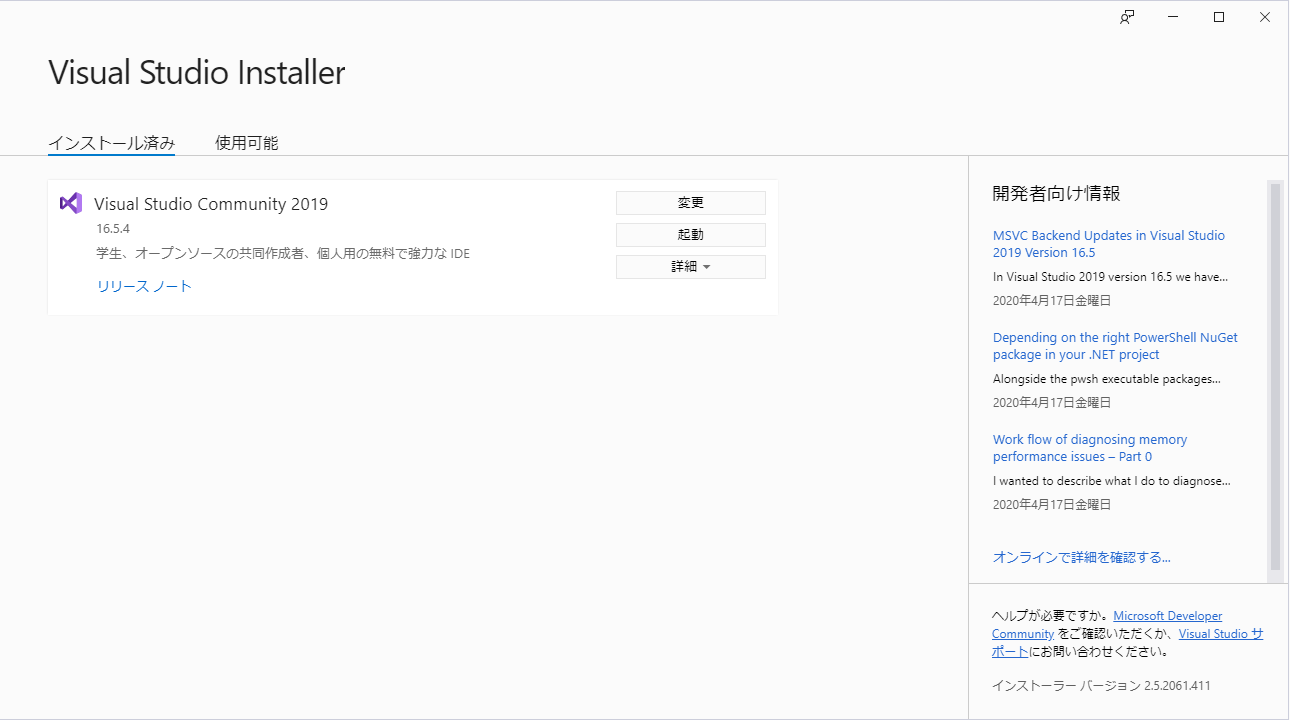The height and width of the screenshot is (720, 1290).
Task: Minimize the Visual Studio Installer window
Action: coord(1173,17)
